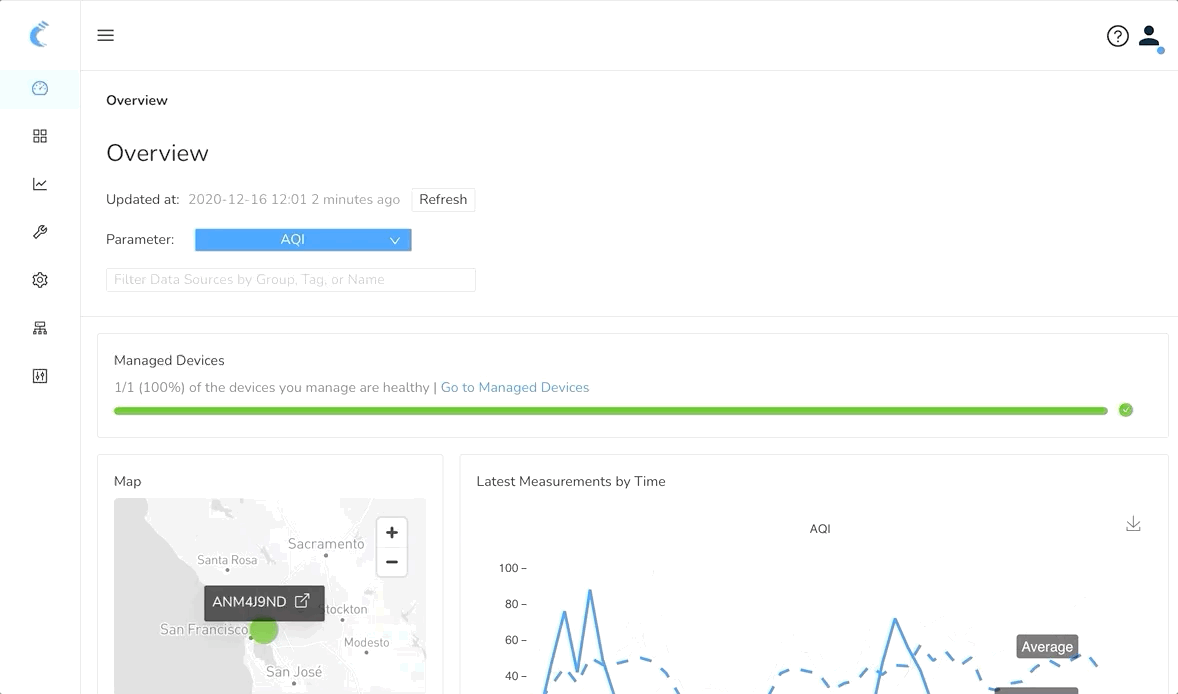Click the download icon on the AQI chart

1133,523
